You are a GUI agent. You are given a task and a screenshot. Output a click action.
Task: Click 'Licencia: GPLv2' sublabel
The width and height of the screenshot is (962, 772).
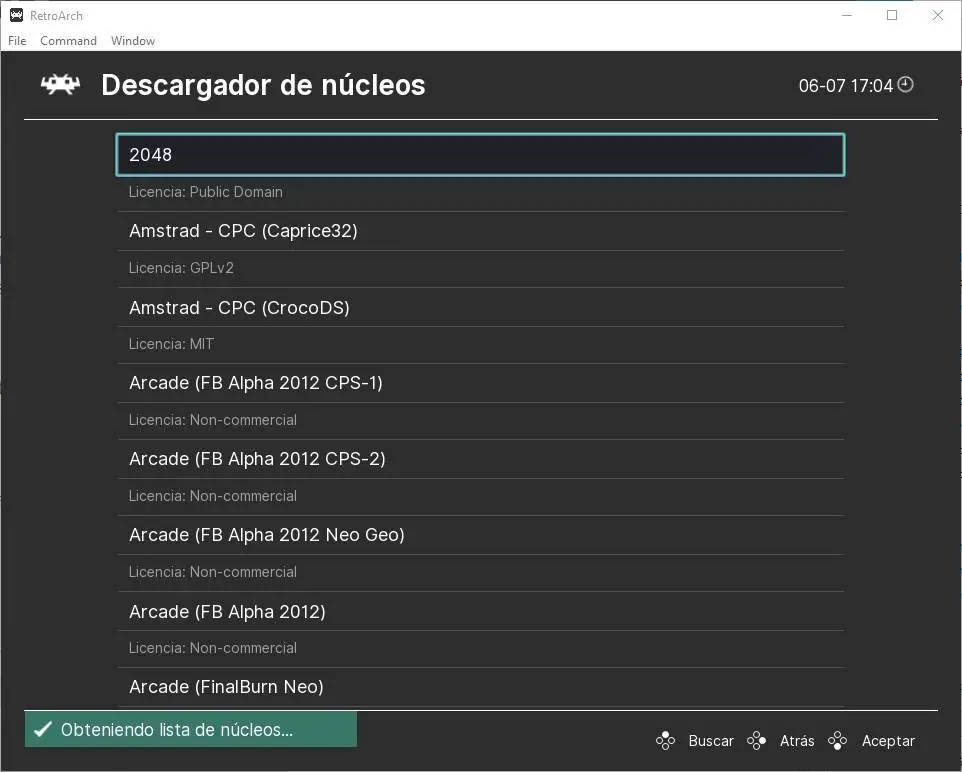pos(181,268)
